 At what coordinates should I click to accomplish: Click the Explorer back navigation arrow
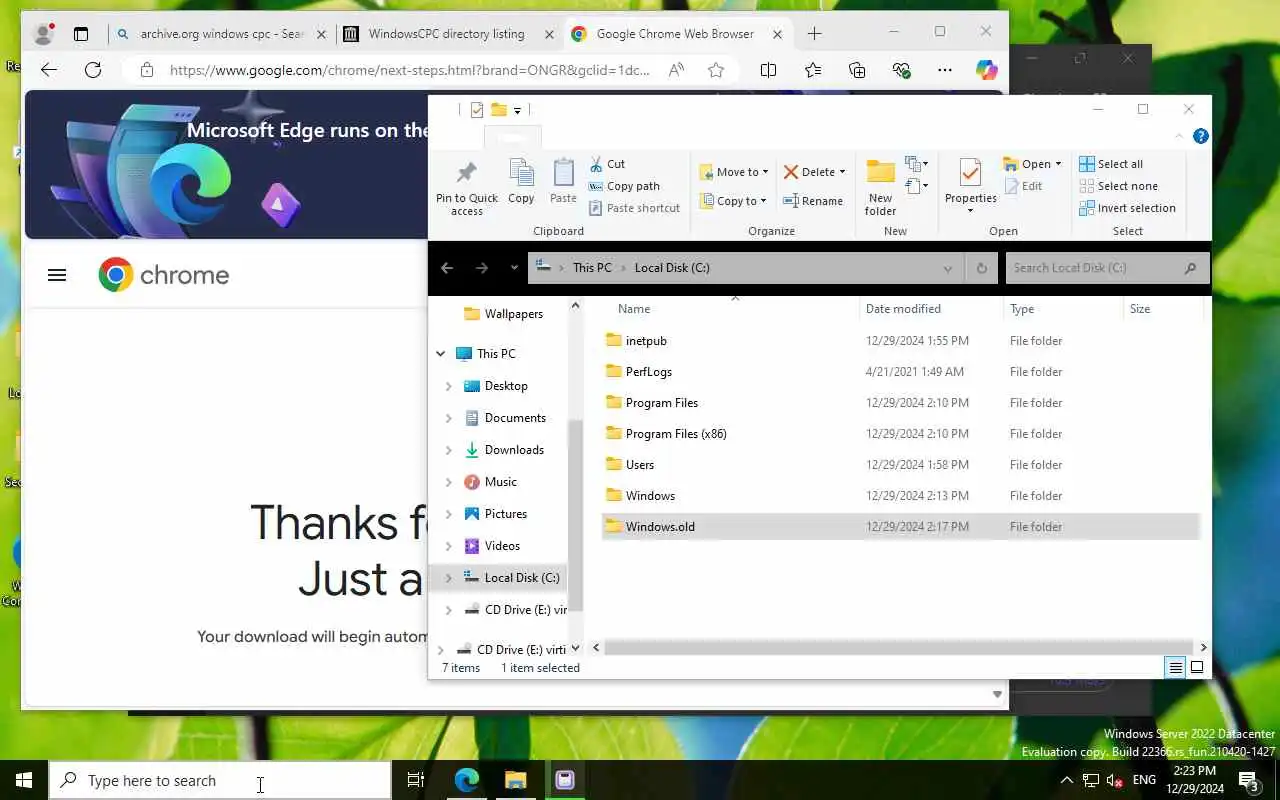tap(447, 268)
